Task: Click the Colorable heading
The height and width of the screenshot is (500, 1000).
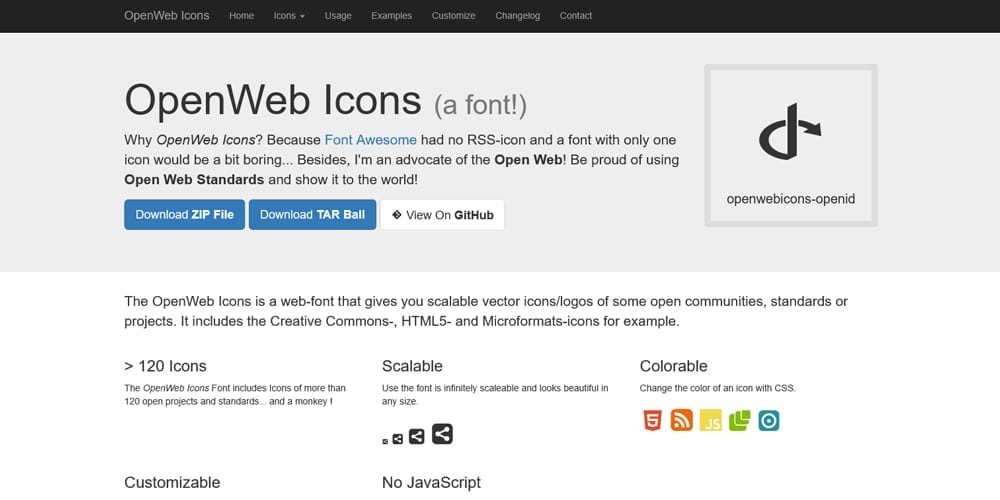Action: (673, 366)
